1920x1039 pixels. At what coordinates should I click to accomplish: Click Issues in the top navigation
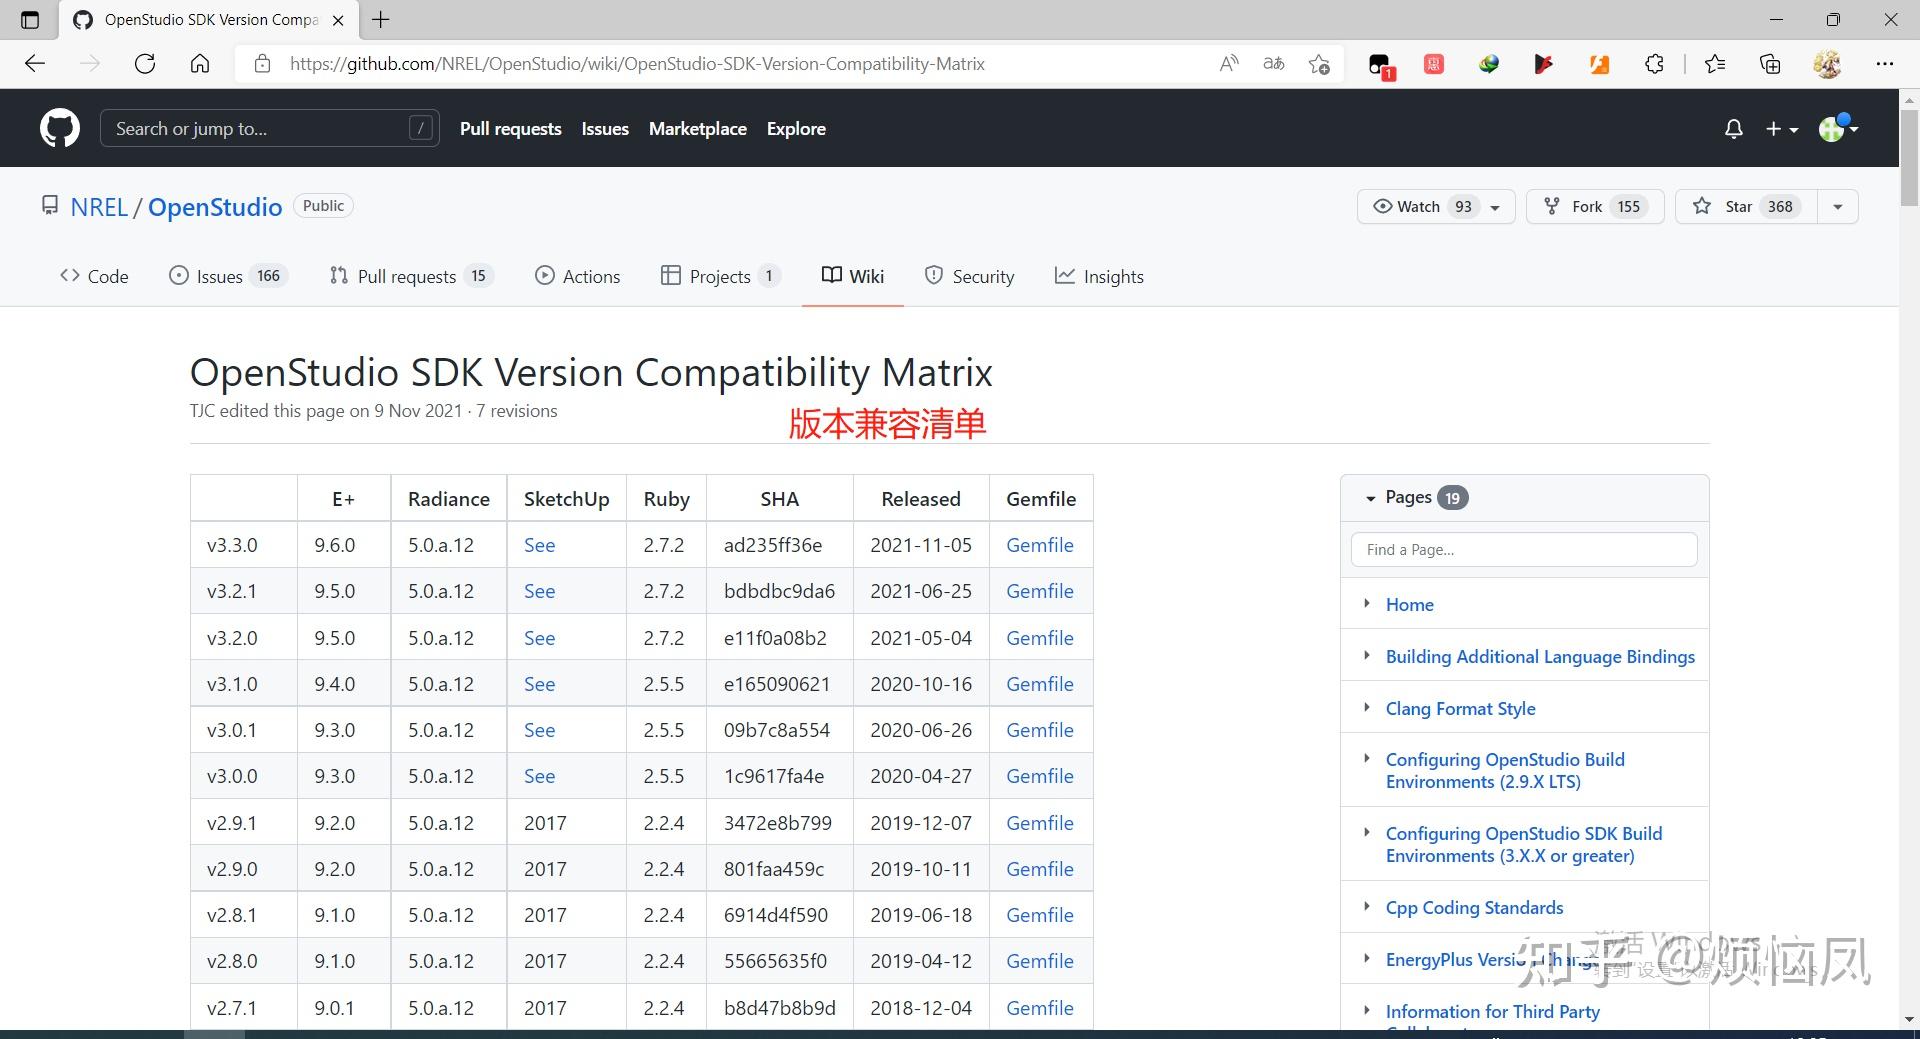605,128
